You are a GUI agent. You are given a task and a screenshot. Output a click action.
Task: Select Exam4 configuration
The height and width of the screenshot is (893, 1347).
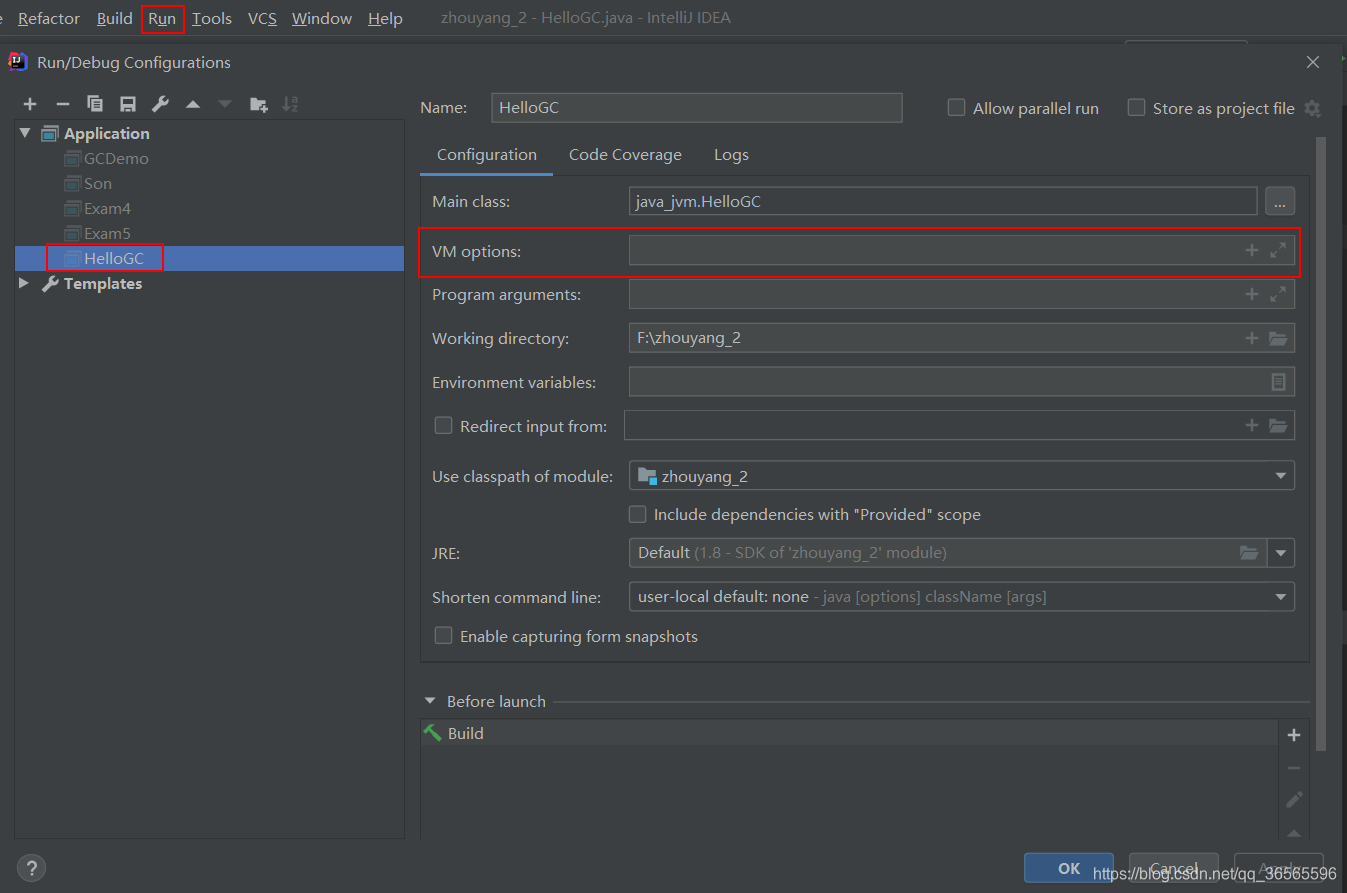pos(107,208)
